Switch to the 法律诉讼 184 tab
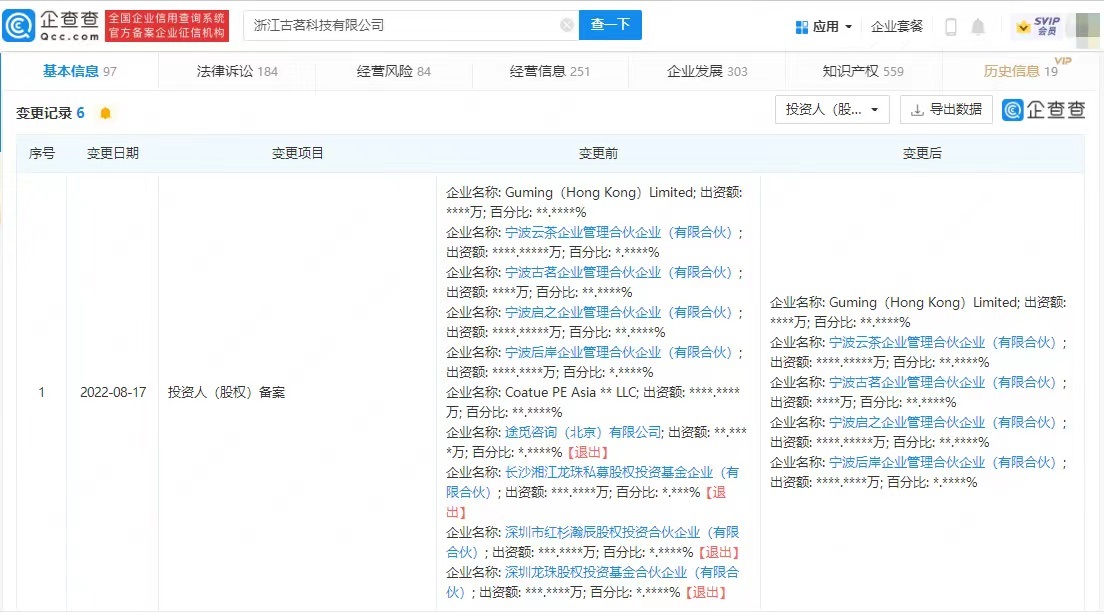The height and width of the screenshot is (614, 1104). coord(237,71)
